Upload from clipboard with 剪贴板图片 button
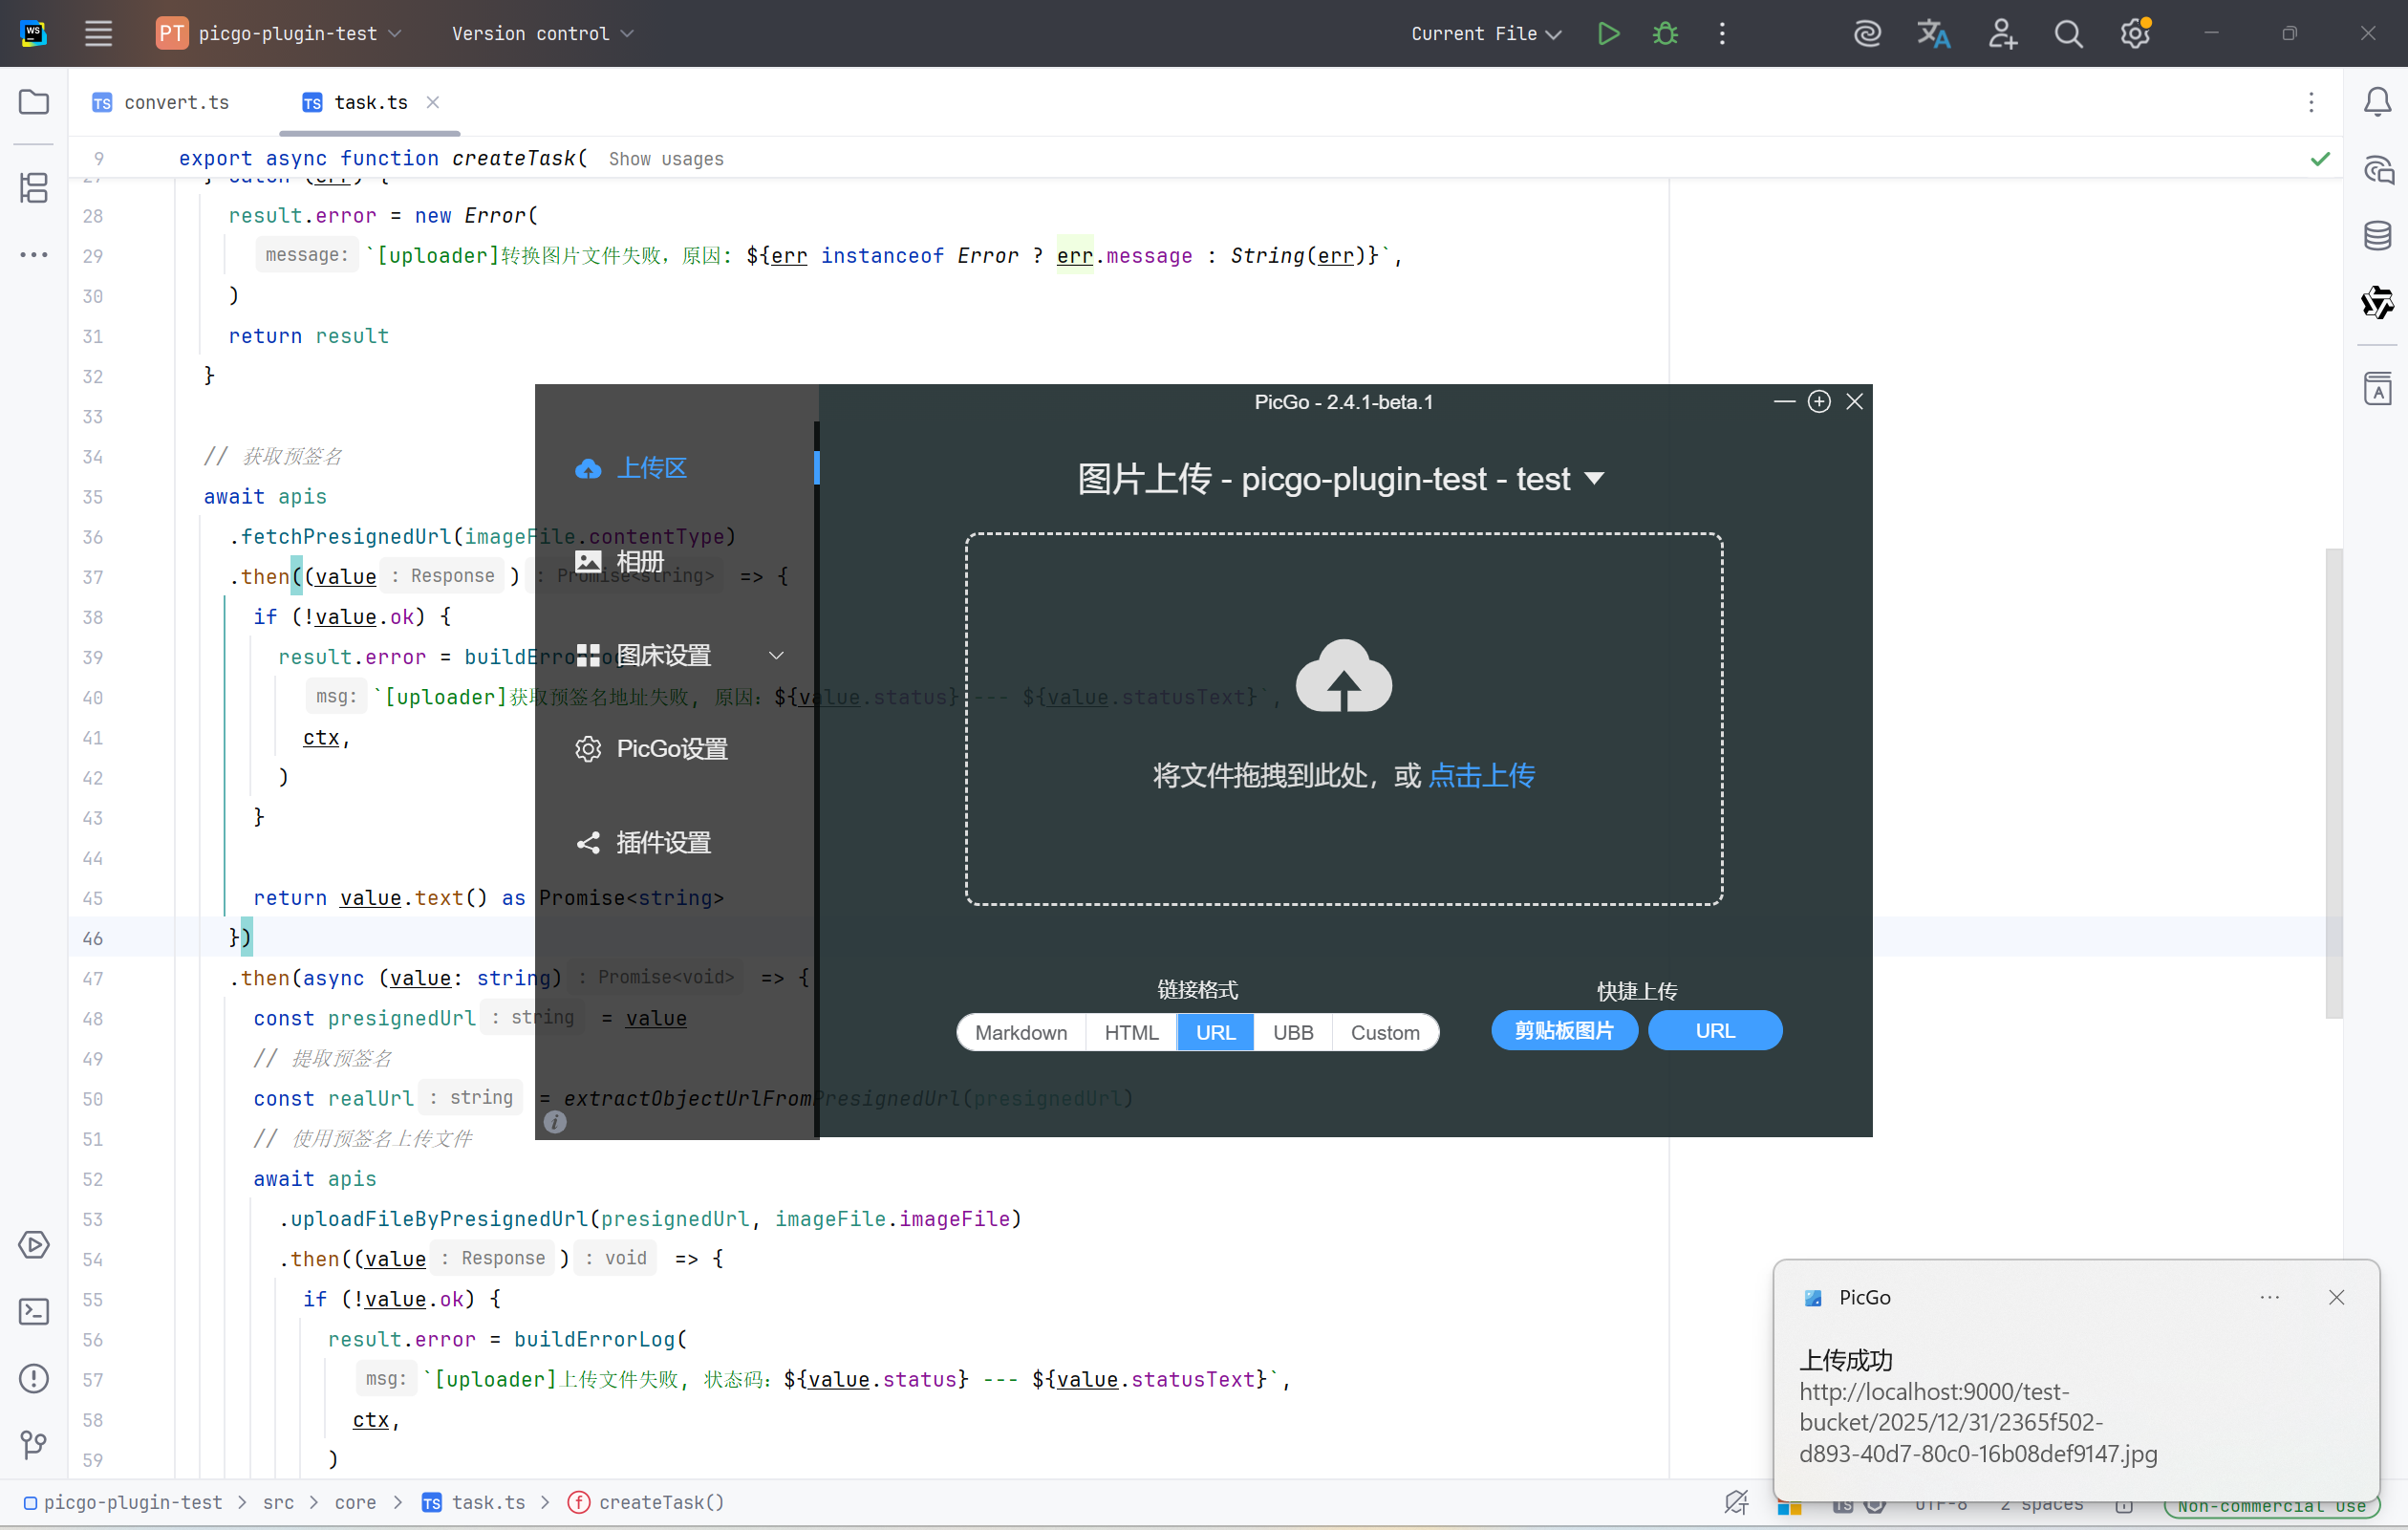 tap(1564, 1030)
